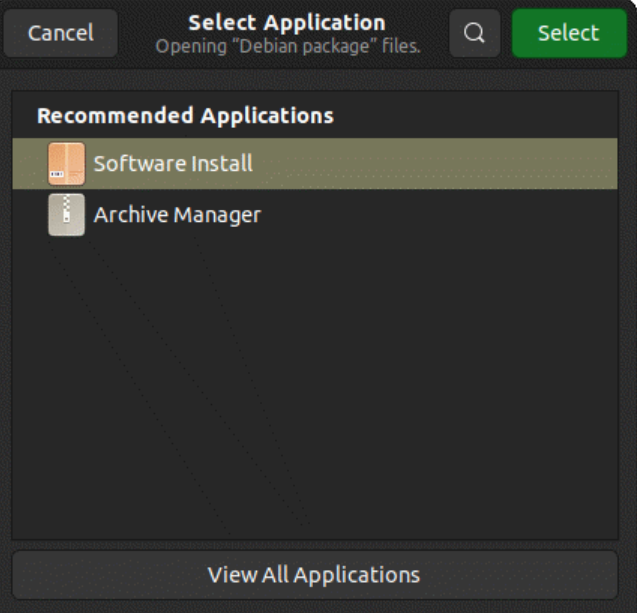The height and width of the screenshot is (613, 637).
Task: Open View All Applications
Action: tap(315, 575)
